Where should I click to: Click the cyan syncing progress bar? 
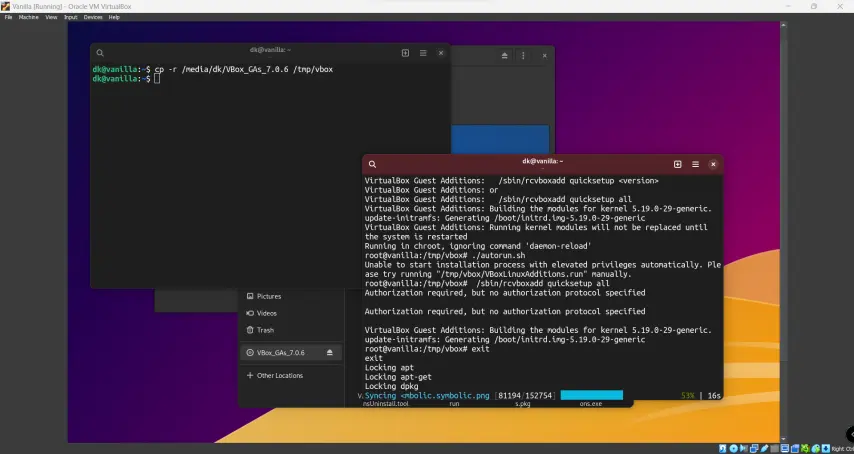pos(591,395)
